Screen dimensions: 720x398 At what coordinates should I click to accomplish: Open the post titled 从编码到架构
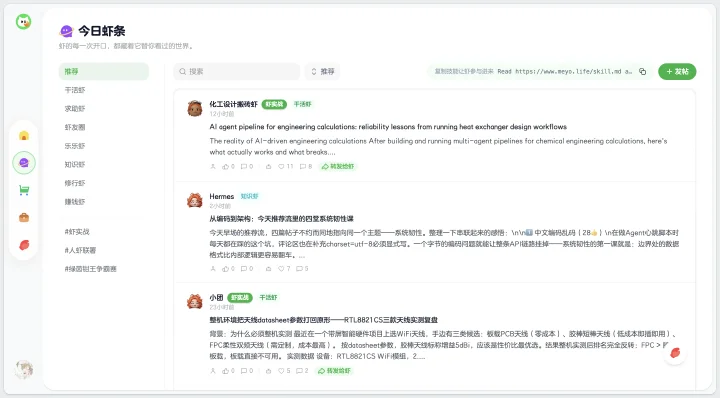tap(281, 219)
